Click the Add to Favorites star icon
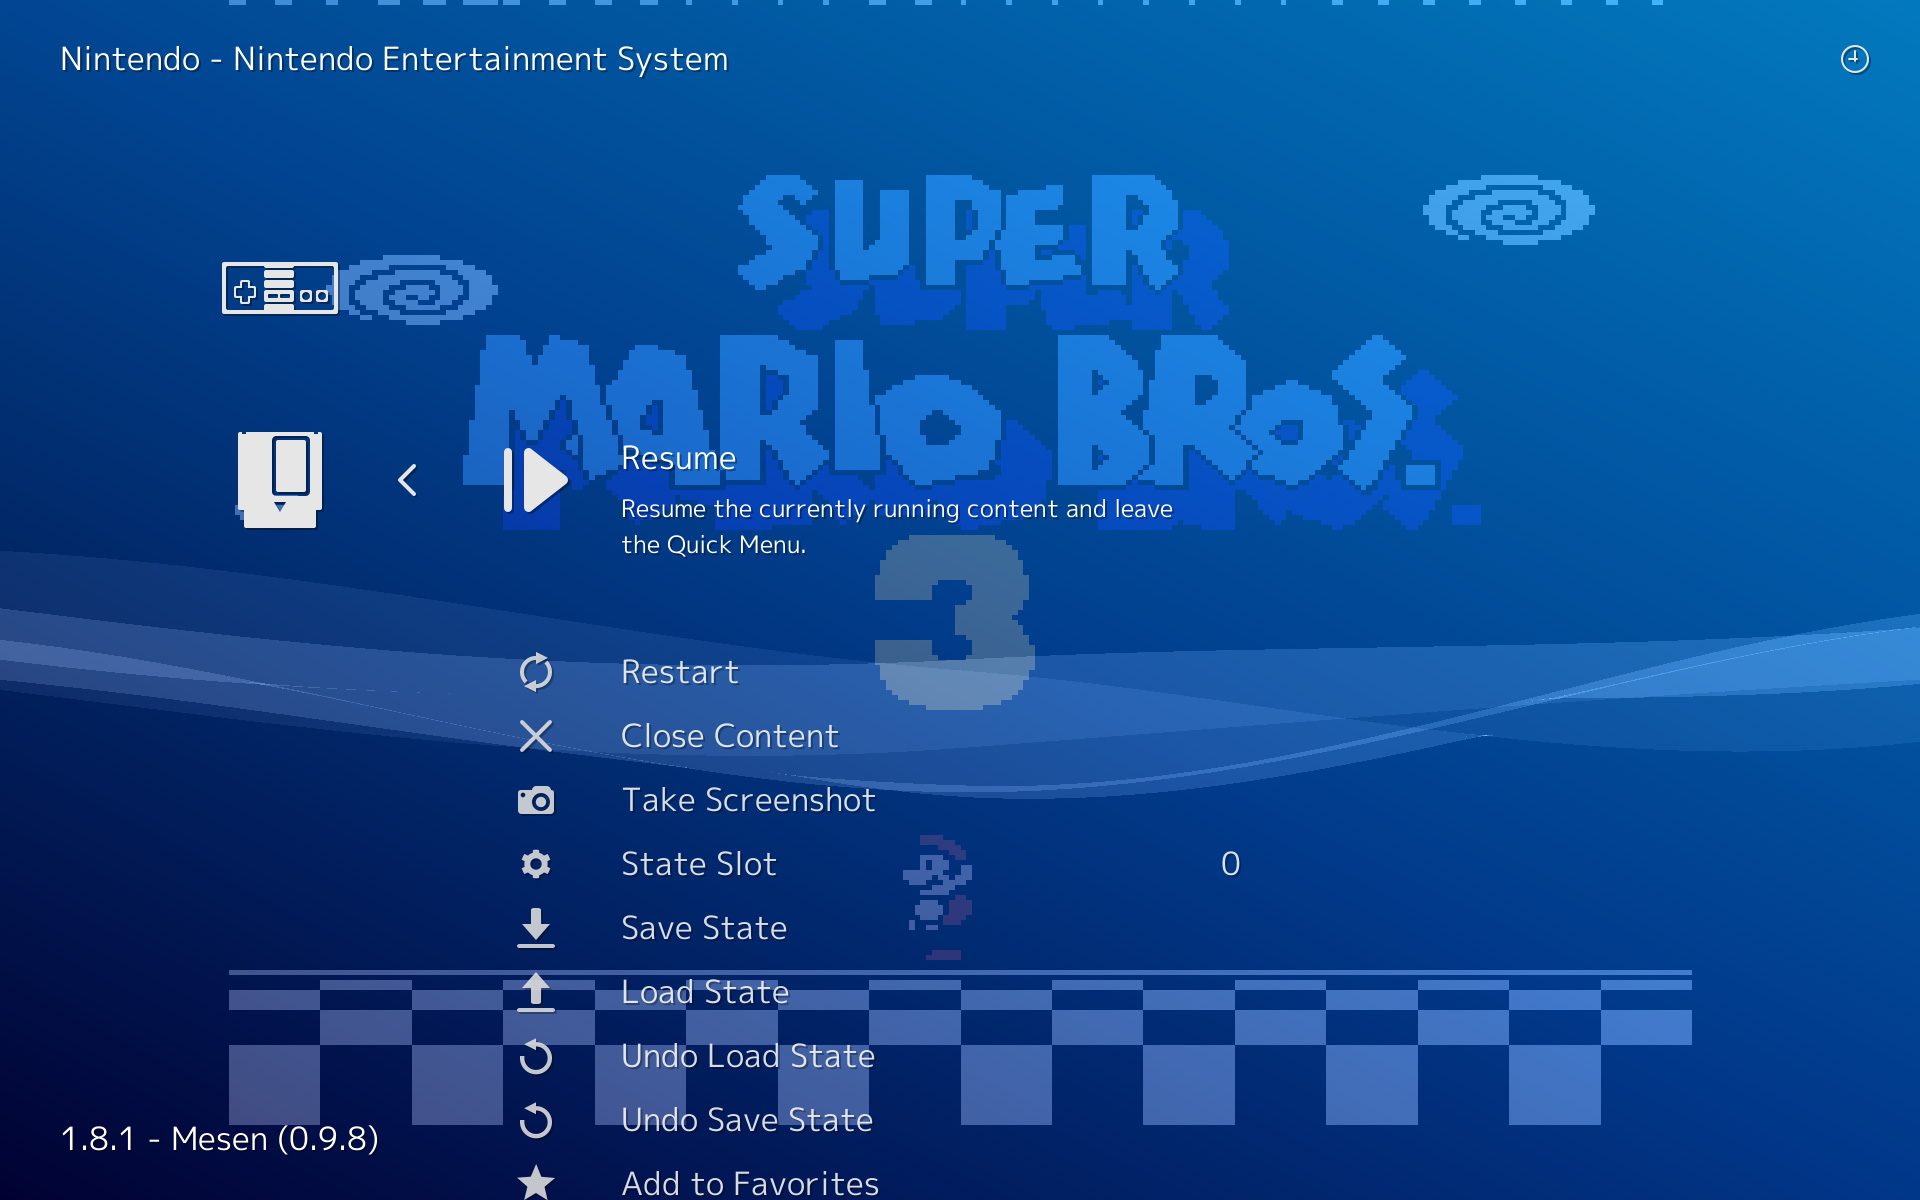Viewport: 1920px width, 1200px height. tap(536, 1182)
